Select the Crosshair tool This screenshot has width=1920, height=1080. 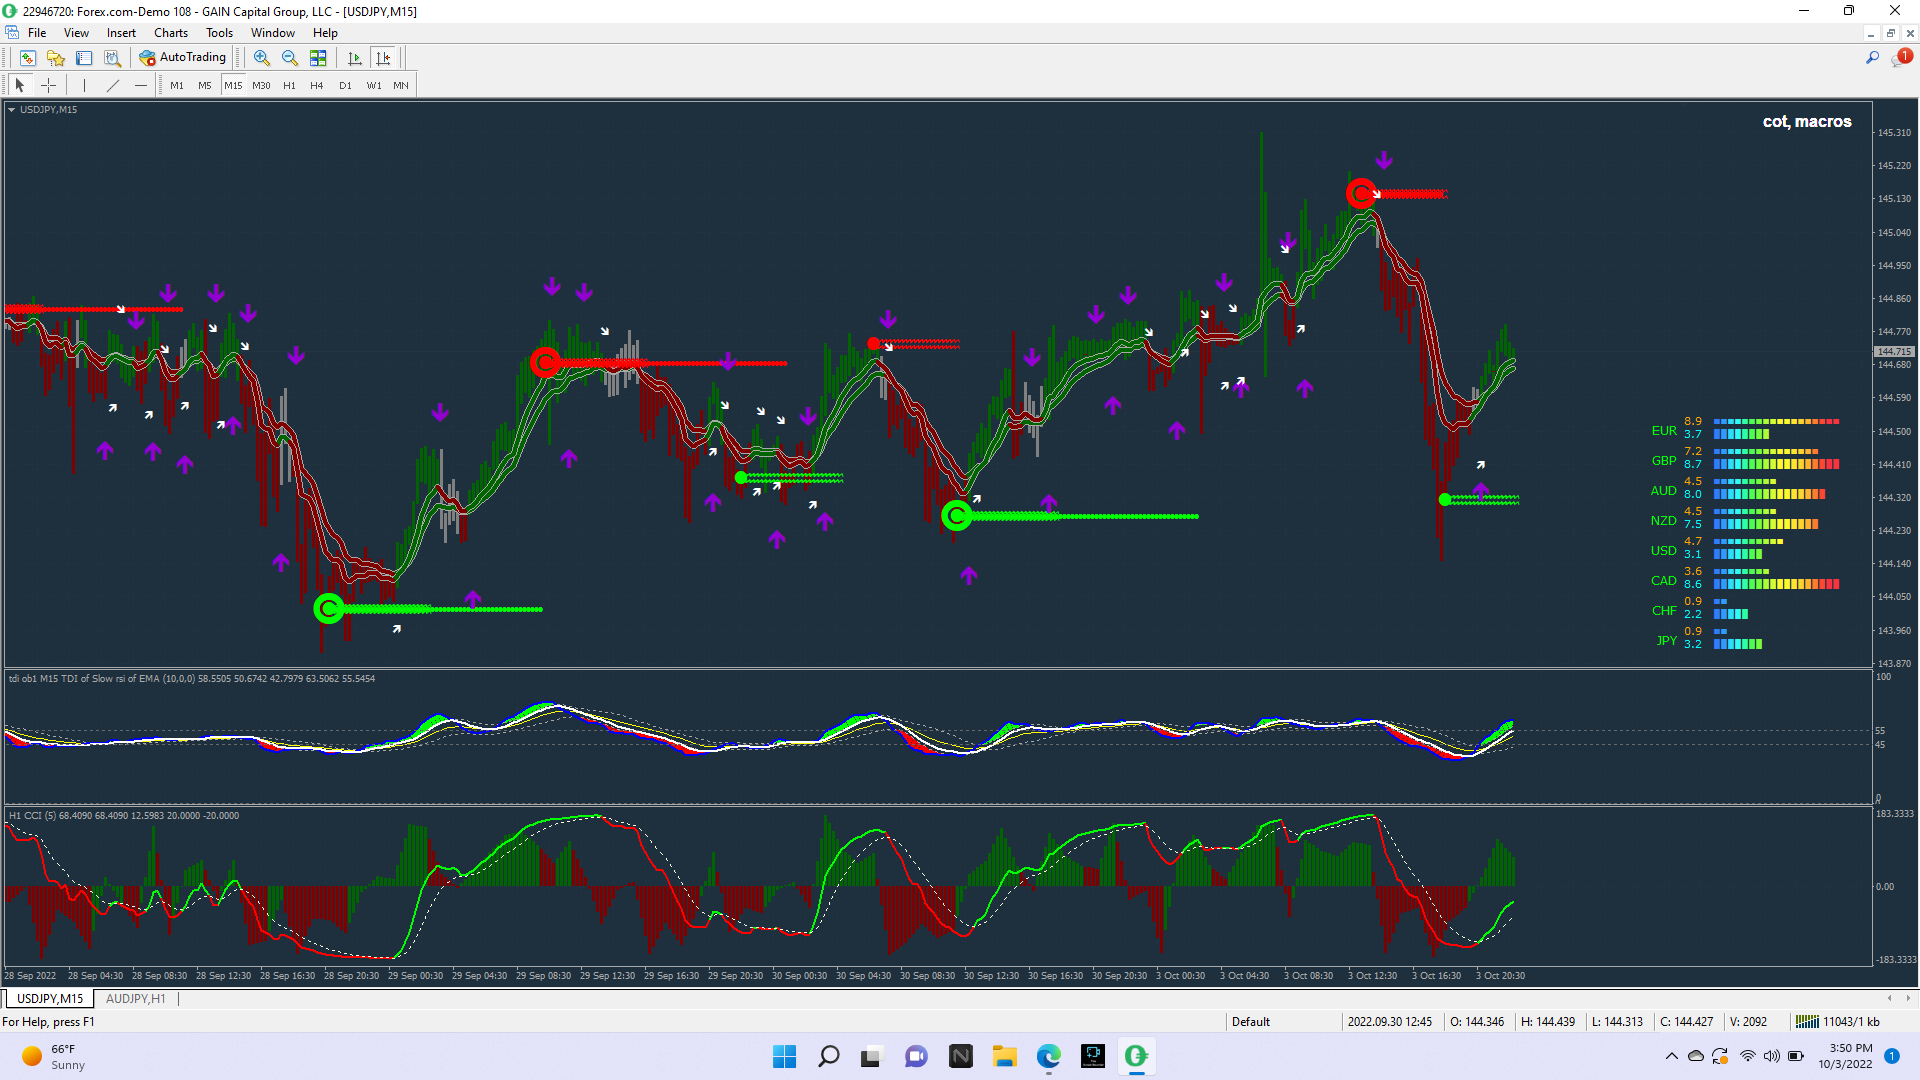pos(48,86)
